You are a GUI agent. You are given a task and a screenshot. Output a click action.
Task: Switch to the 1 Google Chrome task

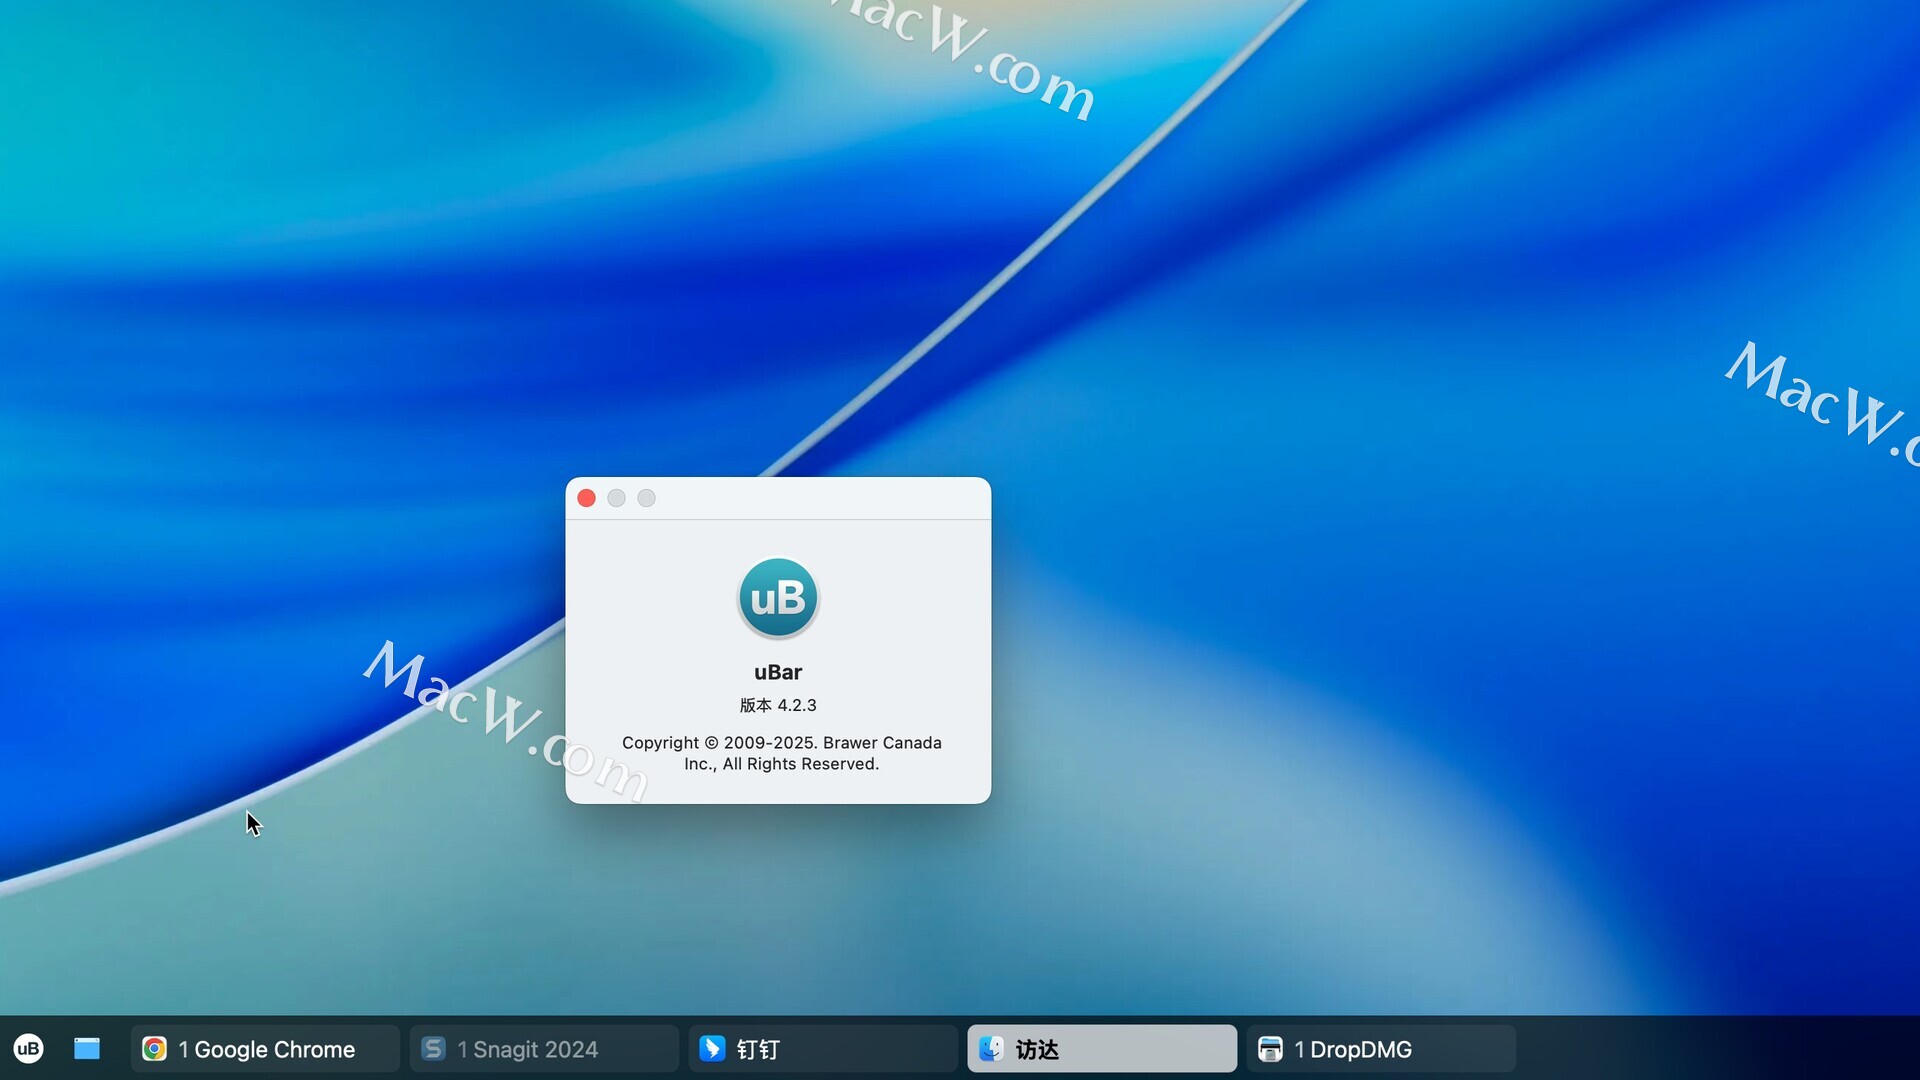[x=265, y=1048]
